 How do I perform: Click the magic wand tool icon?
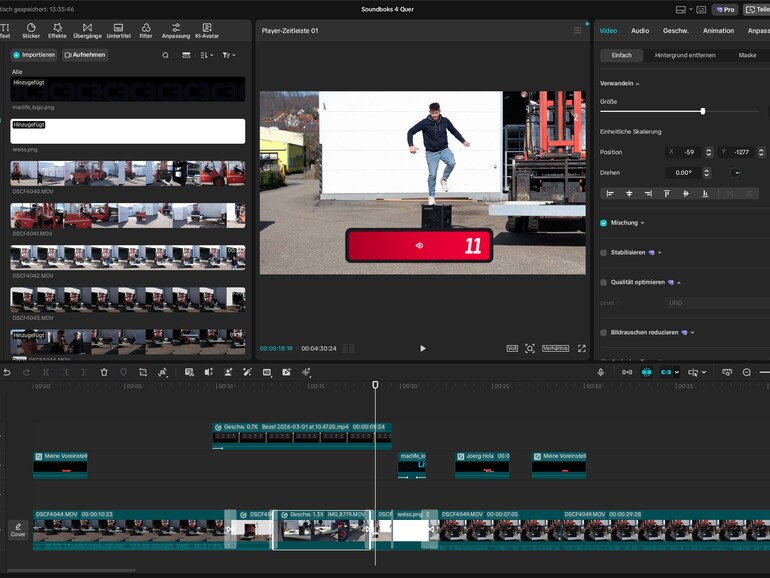247,372
